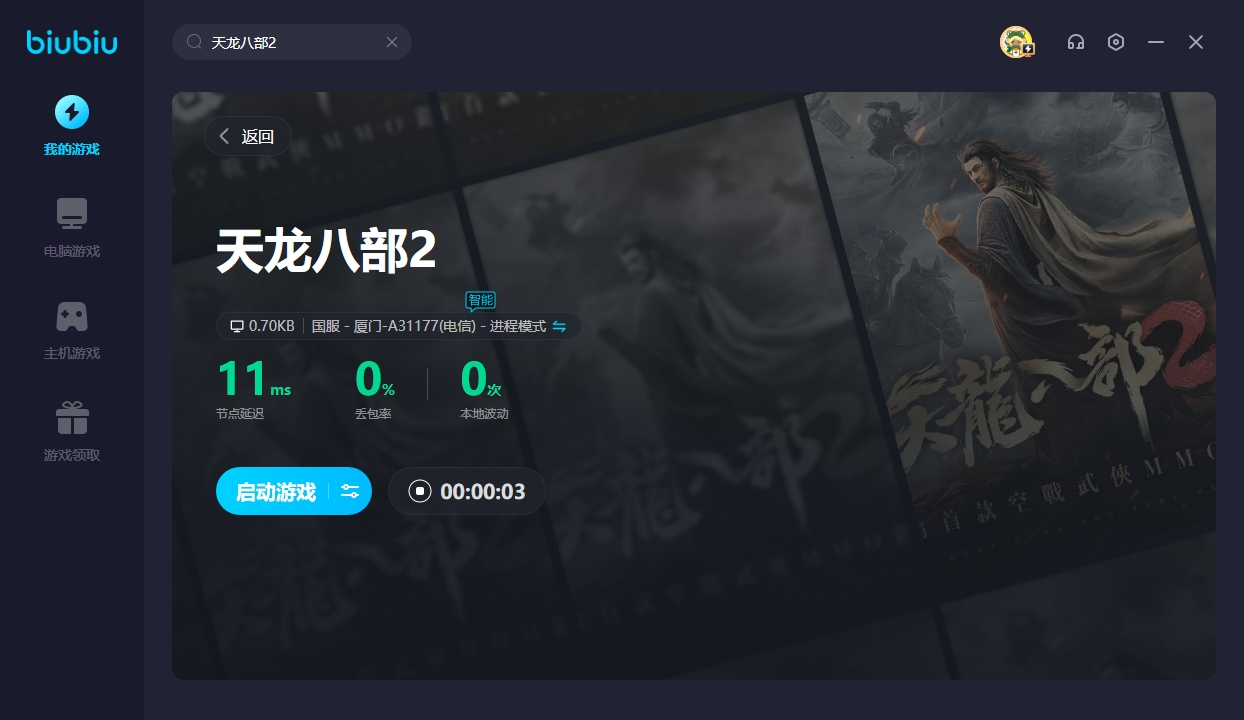
Task: Click the 智能 smart mode badge
Action: click(x=480, y=300)
